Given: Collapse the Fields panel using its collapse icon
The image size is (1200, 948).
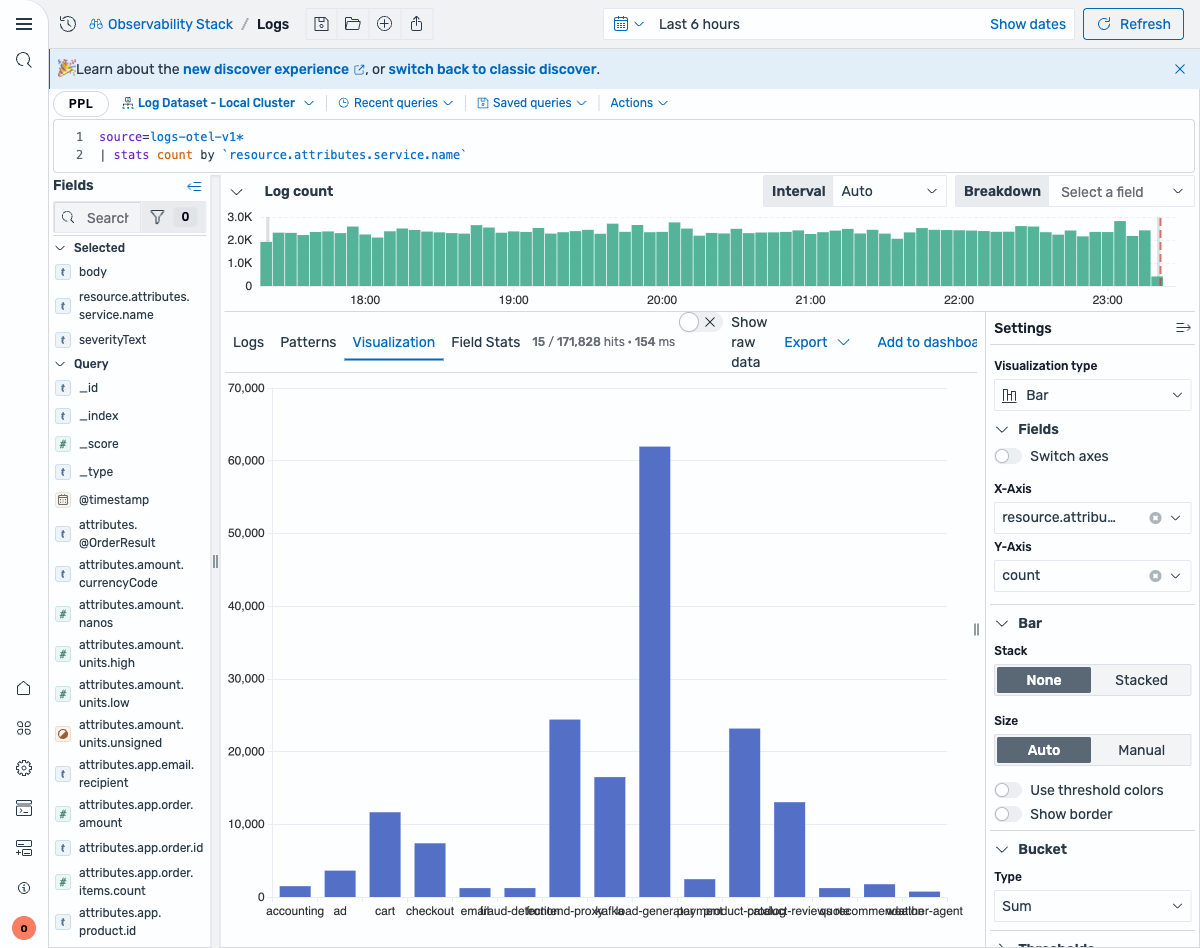Looking at the screenshot, I should coord(194,185).
